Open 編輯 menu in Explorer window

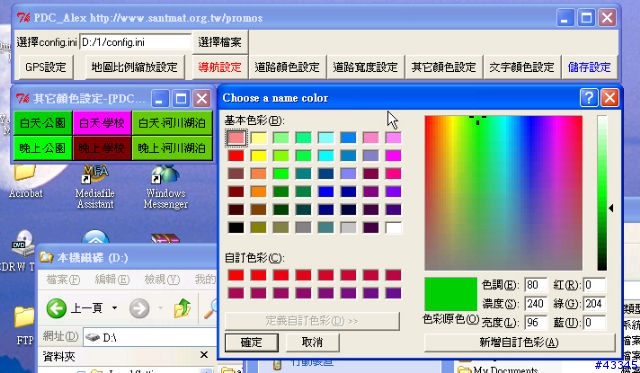coord(112,280)
